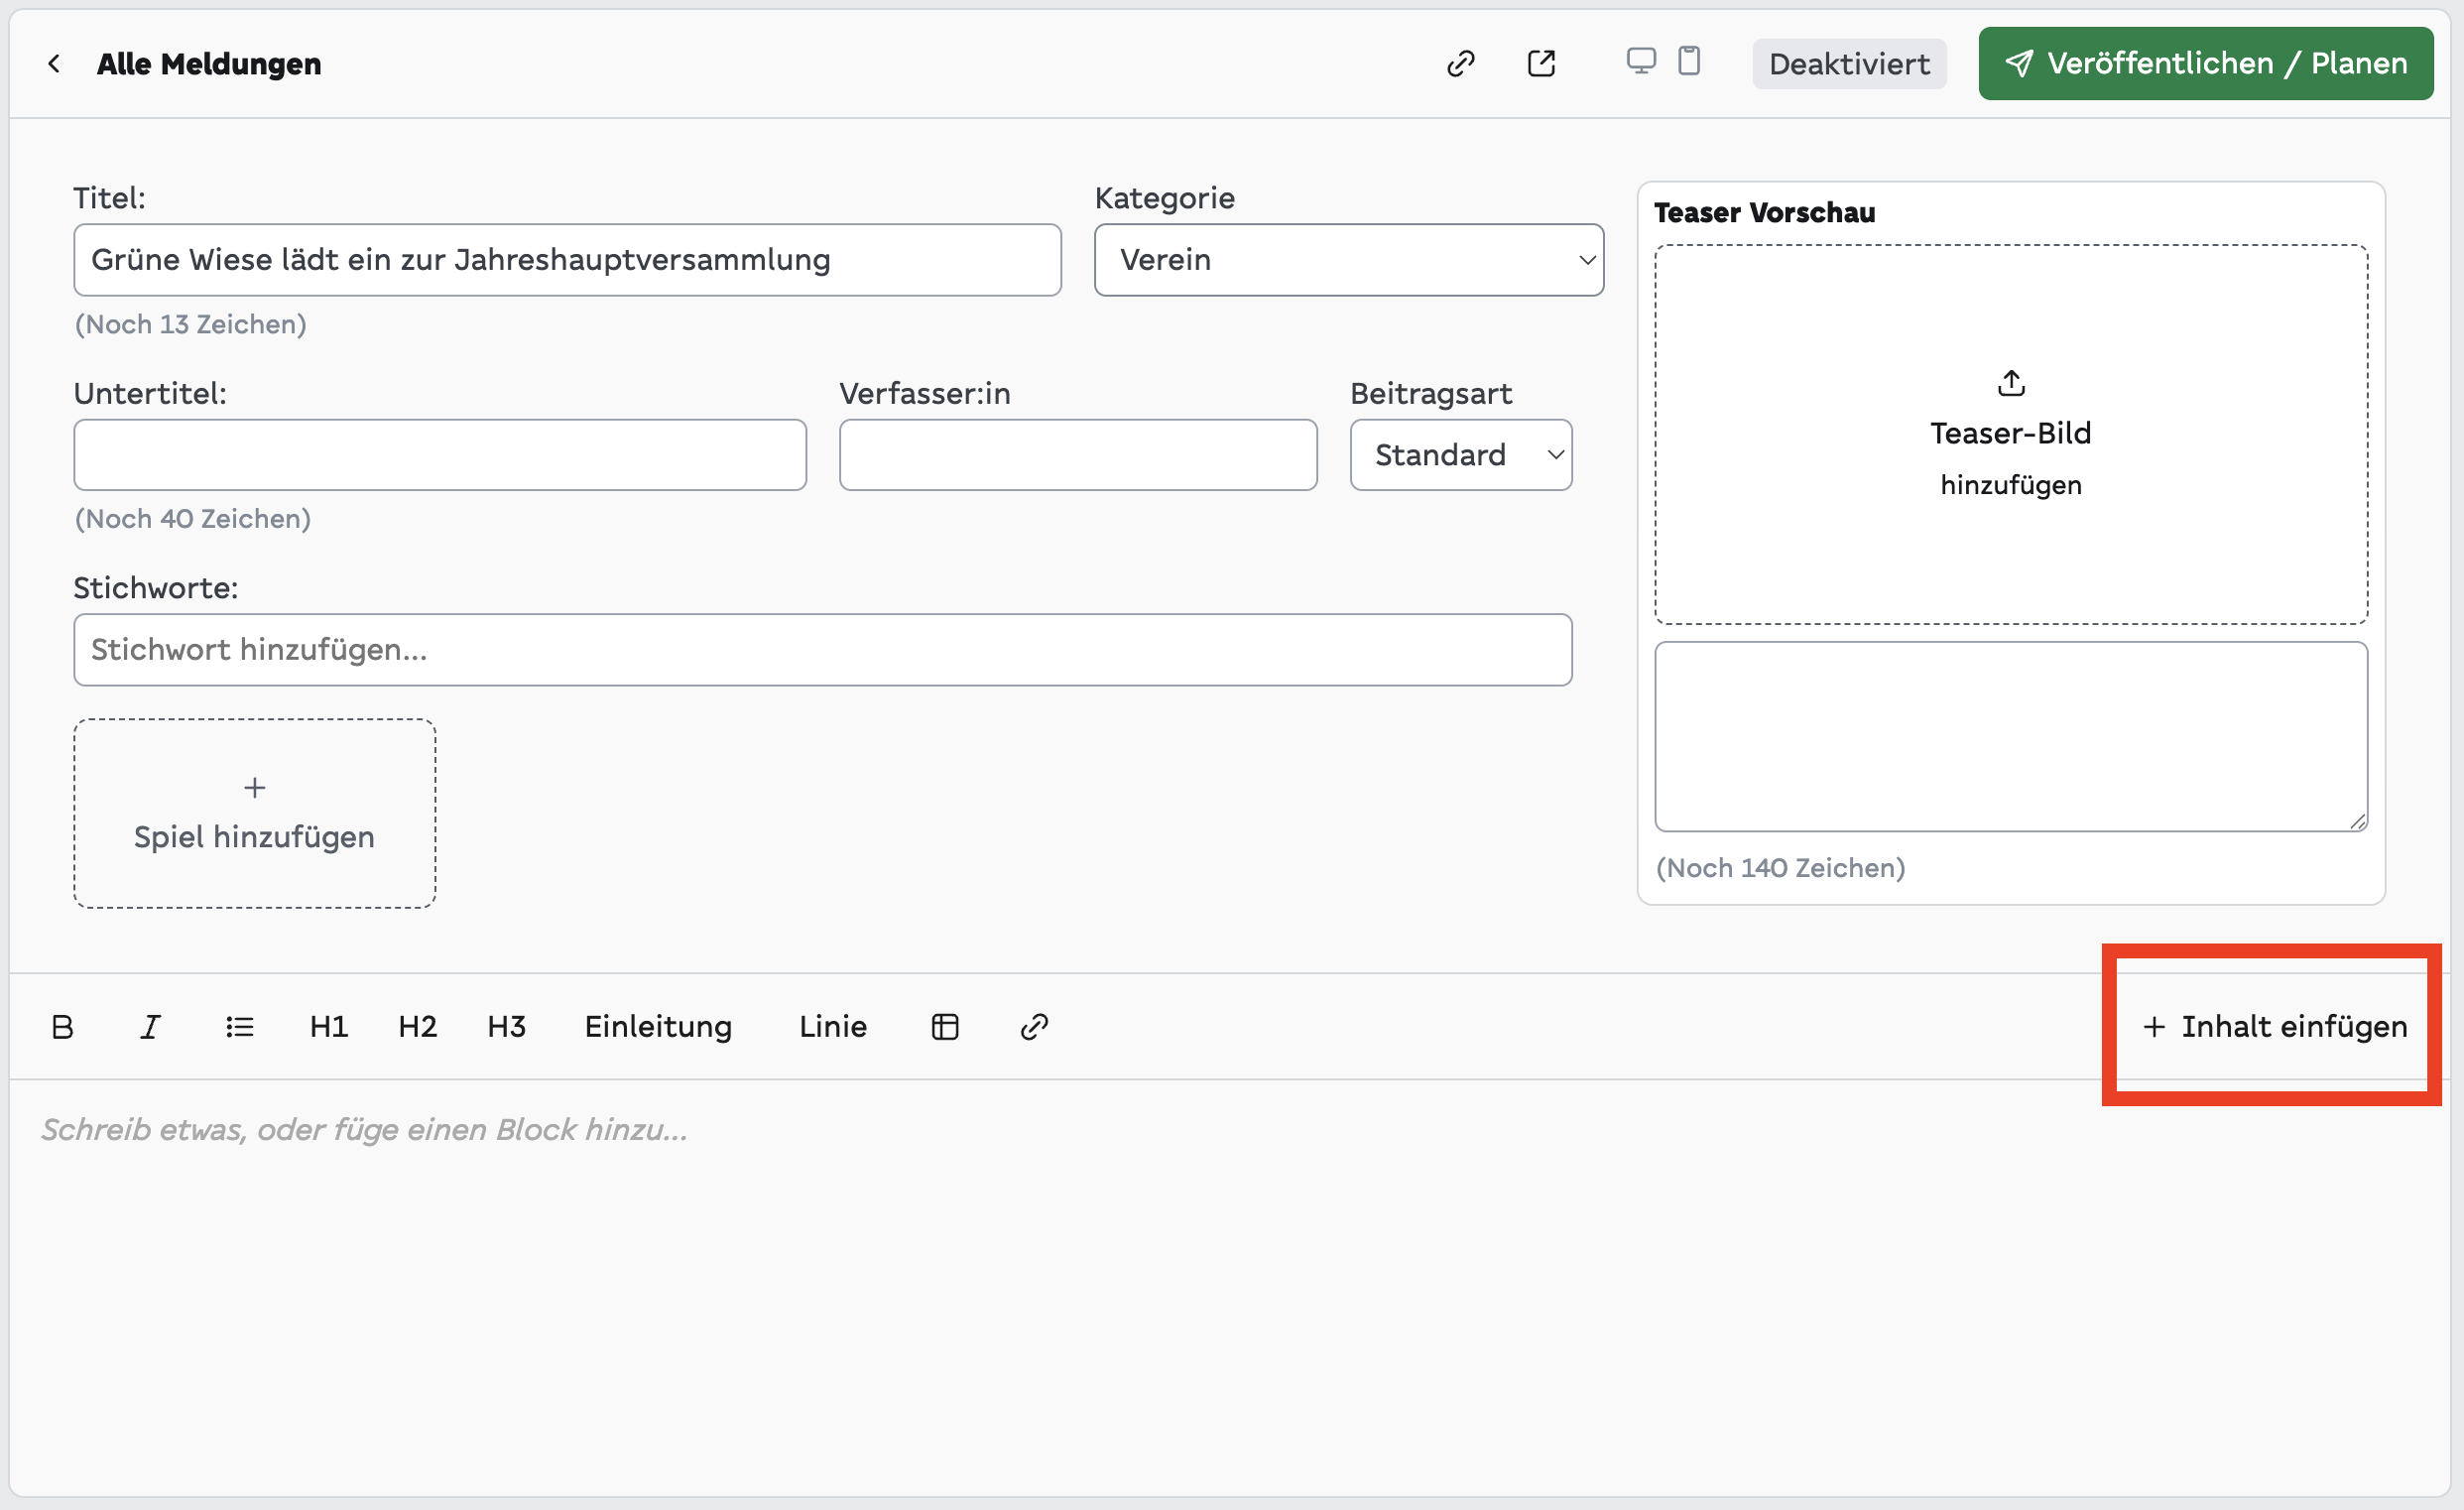Switch to mobile preview icon
Viewport: 2464px width, 1510px height.
(x=1689, y=61)
